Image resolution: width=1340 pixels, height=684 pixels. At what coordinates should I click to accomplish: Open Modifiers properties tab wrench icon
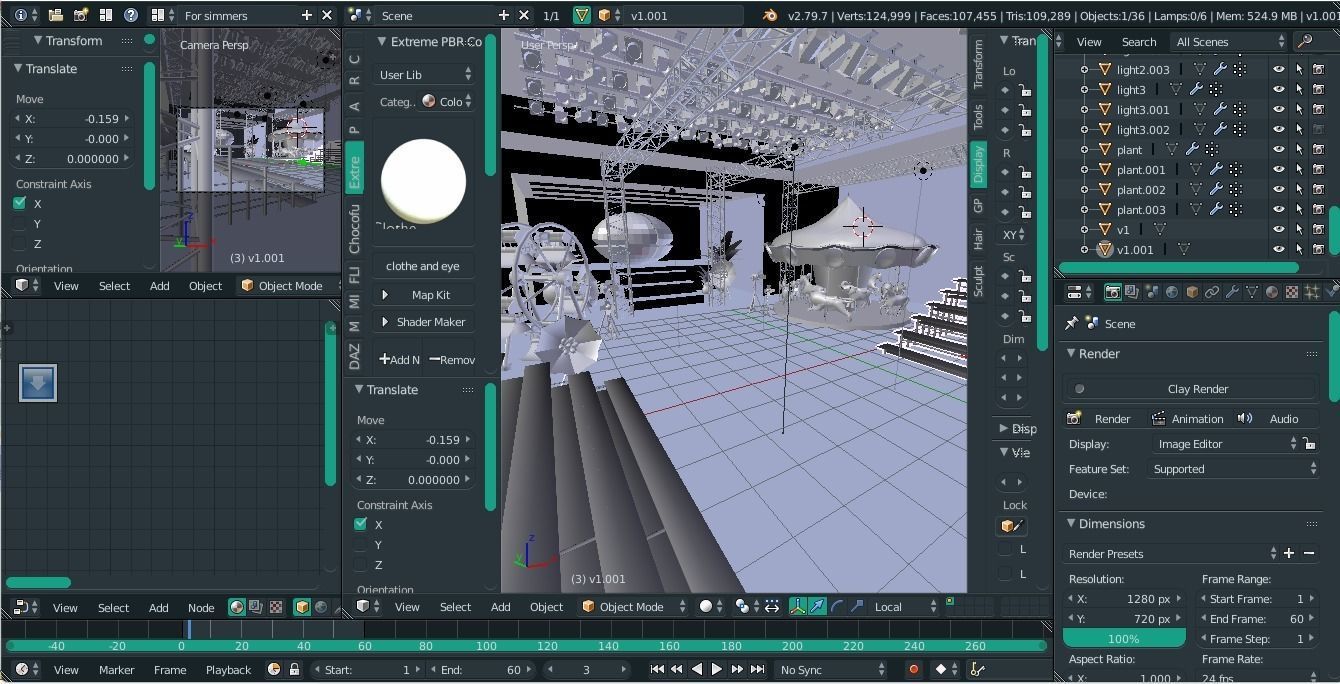pos(1232,292)
